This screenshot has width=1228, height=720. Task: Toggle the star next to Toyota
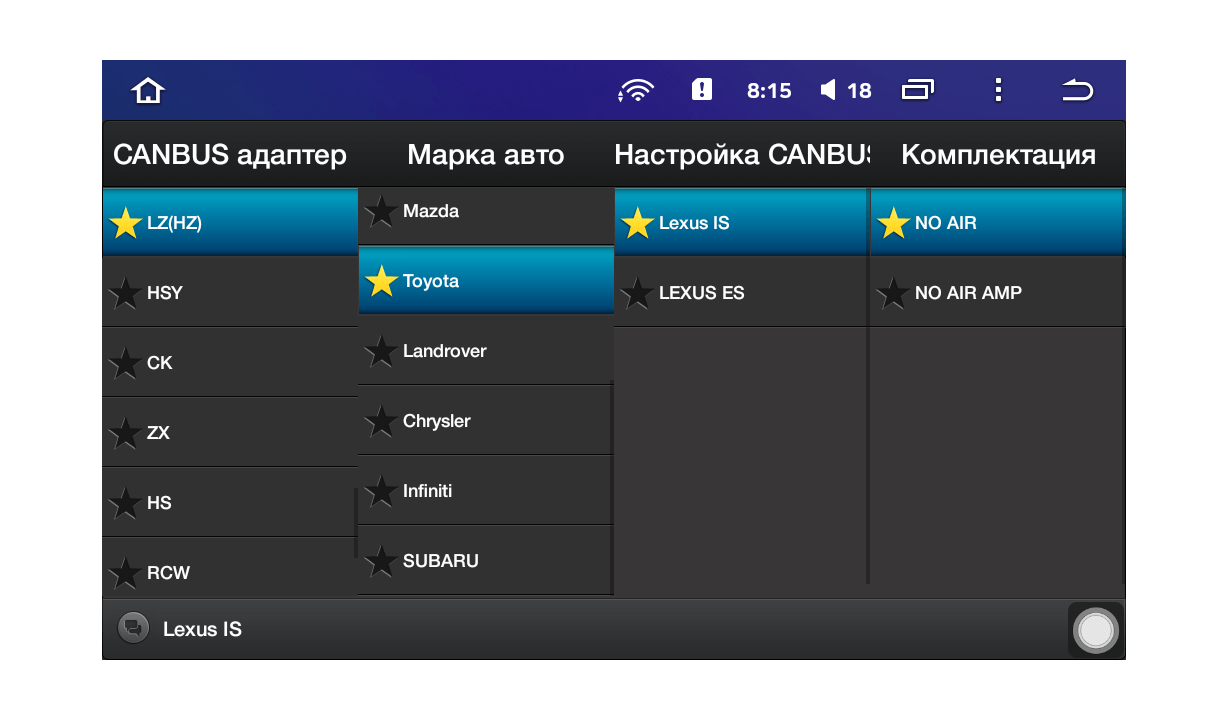click(x=381, y=281)
